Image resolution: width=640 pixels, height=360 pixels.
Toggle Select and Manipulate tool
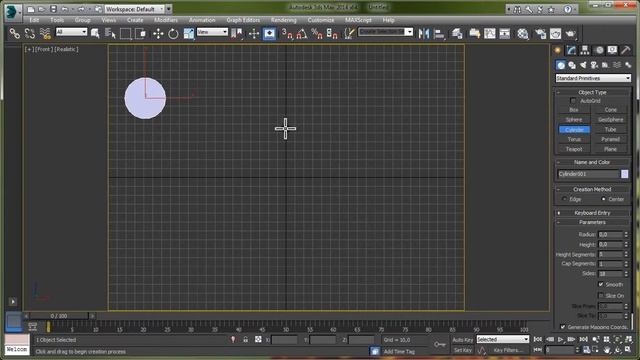pos(254,33)
